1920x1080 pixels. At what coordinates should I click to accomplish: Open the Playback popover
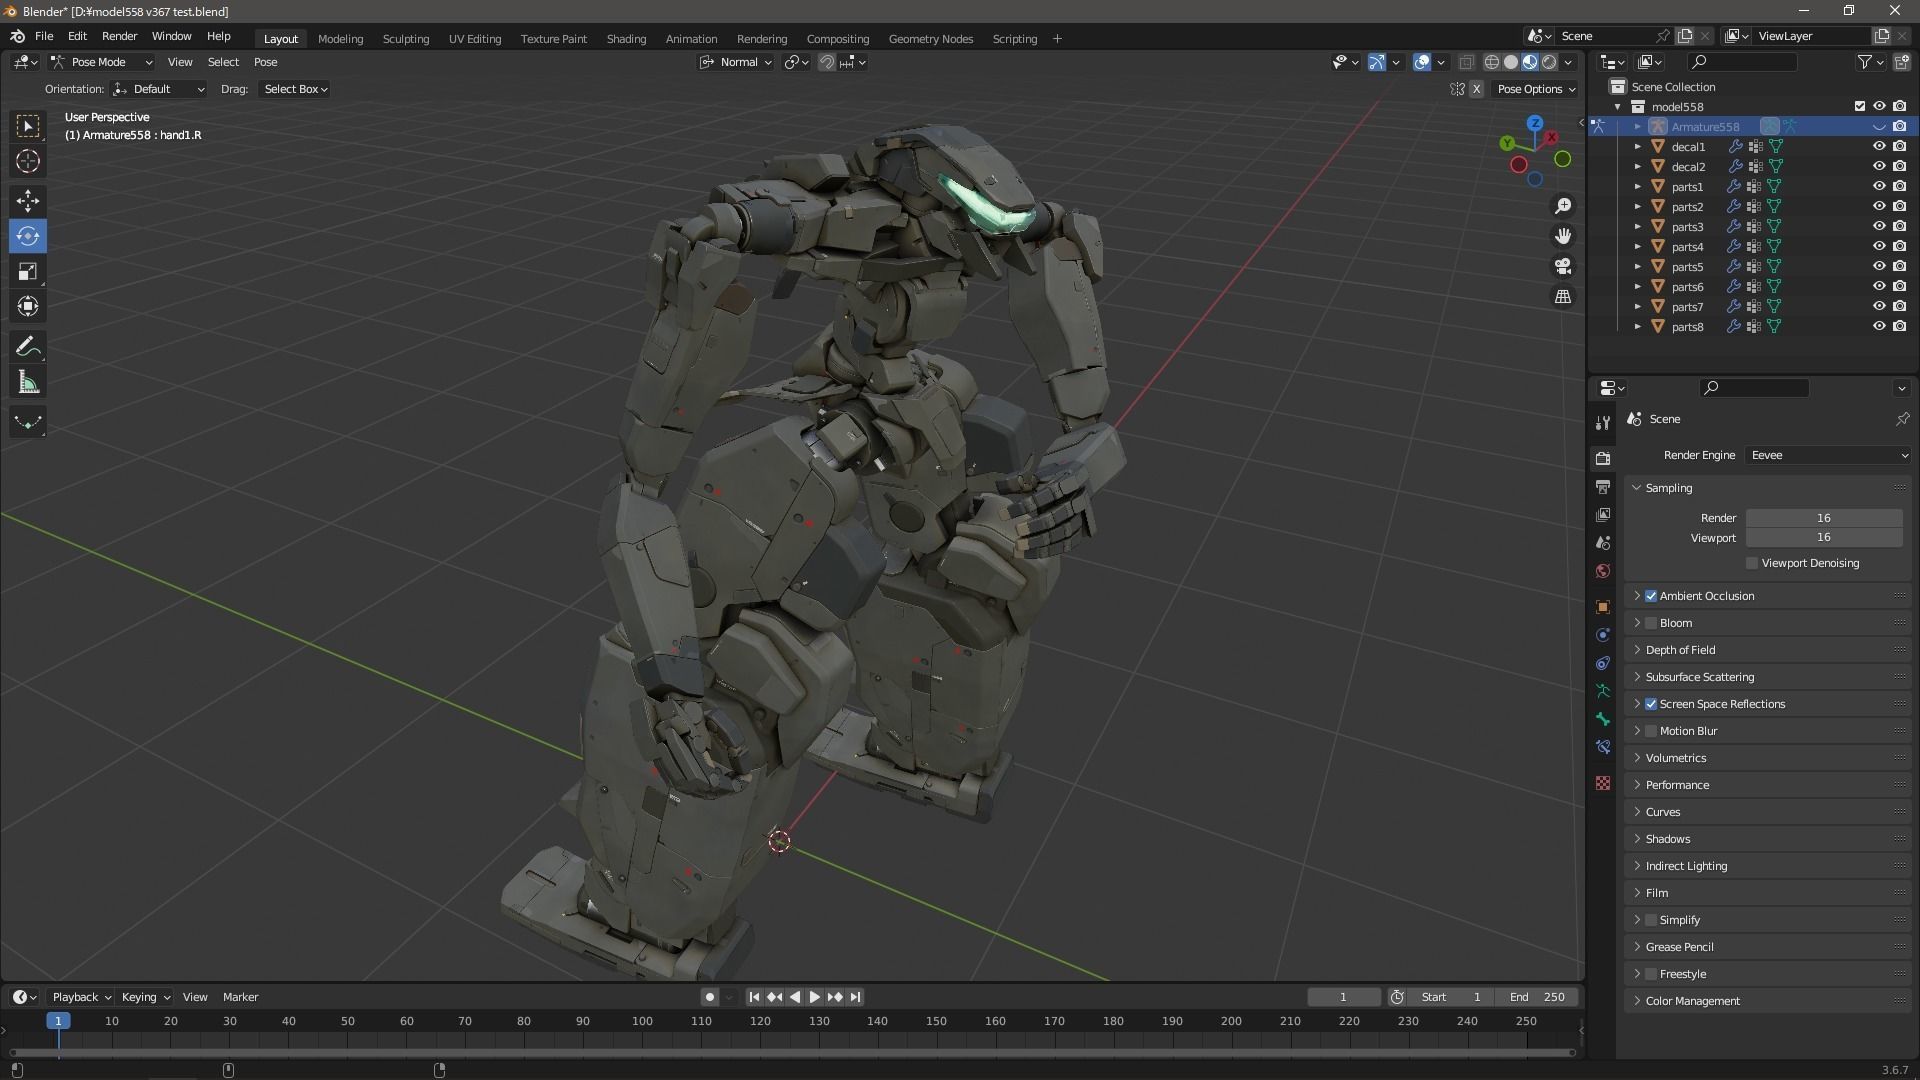point(81,997)
